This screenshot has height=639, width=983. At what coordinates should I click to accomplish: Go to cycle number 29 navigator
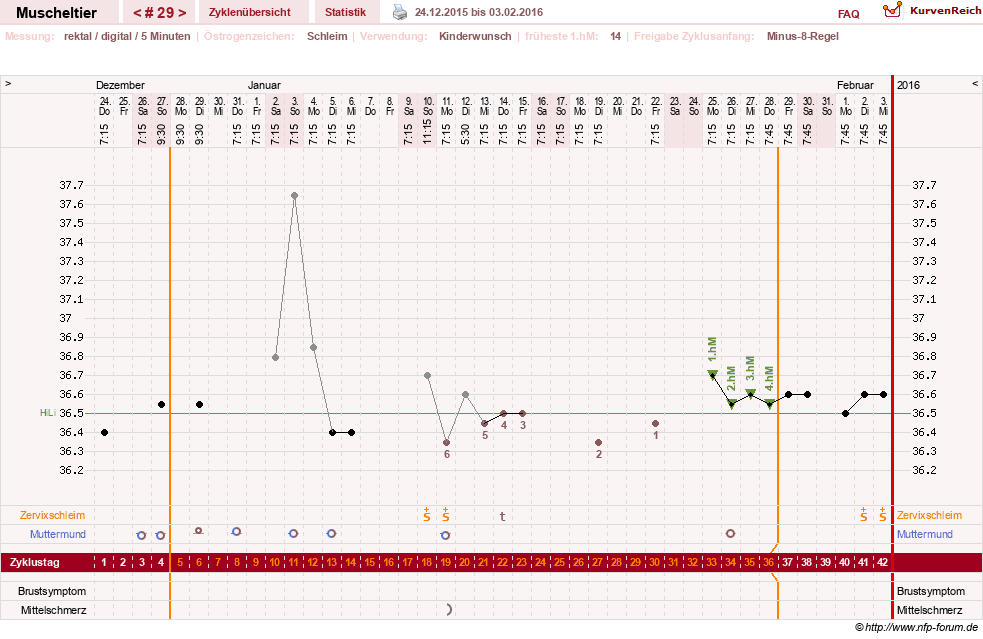point(160,13)
